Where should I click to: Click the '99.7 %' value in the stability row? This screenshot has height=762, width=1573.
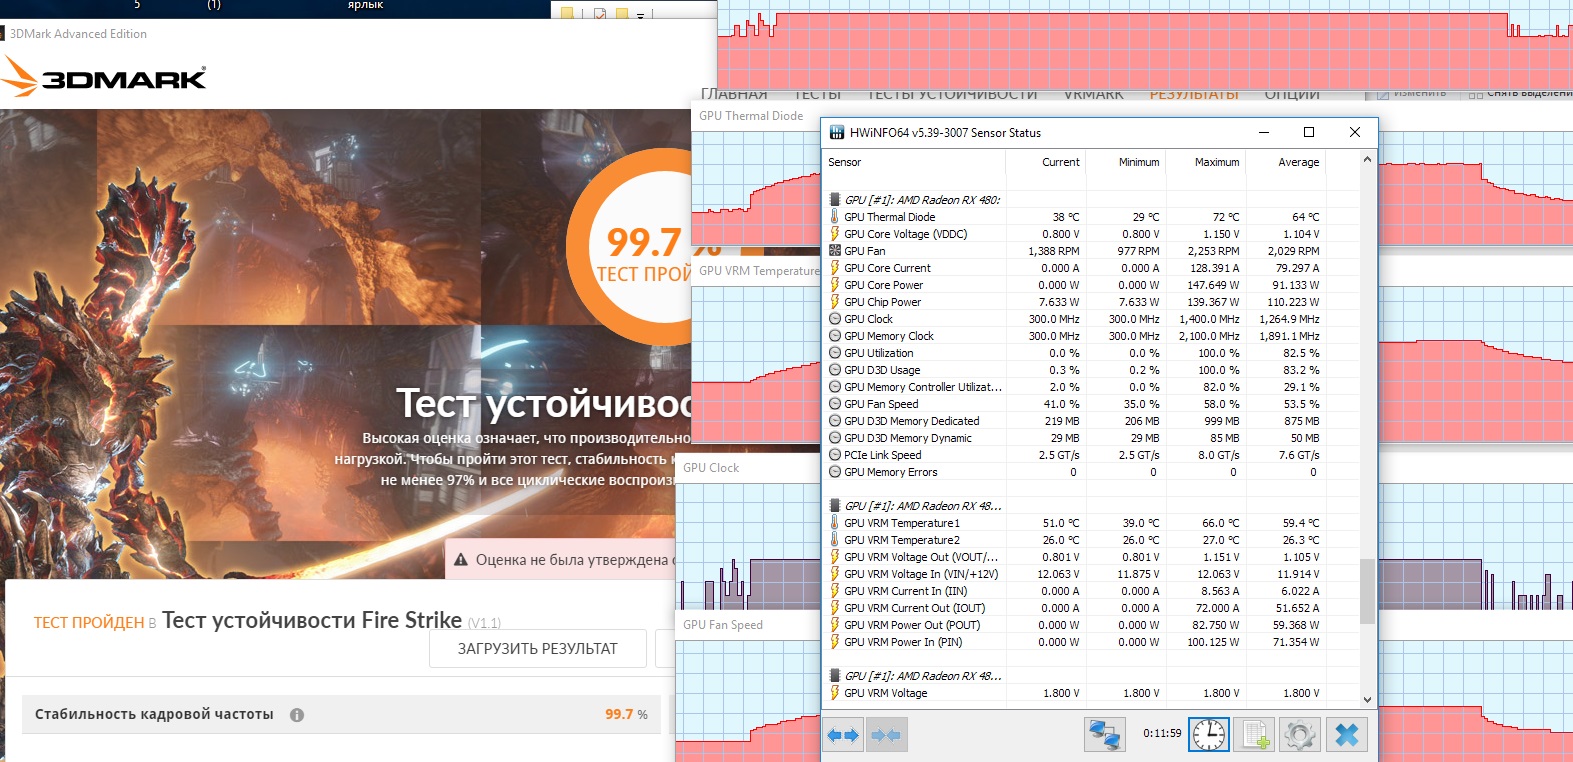626,715
